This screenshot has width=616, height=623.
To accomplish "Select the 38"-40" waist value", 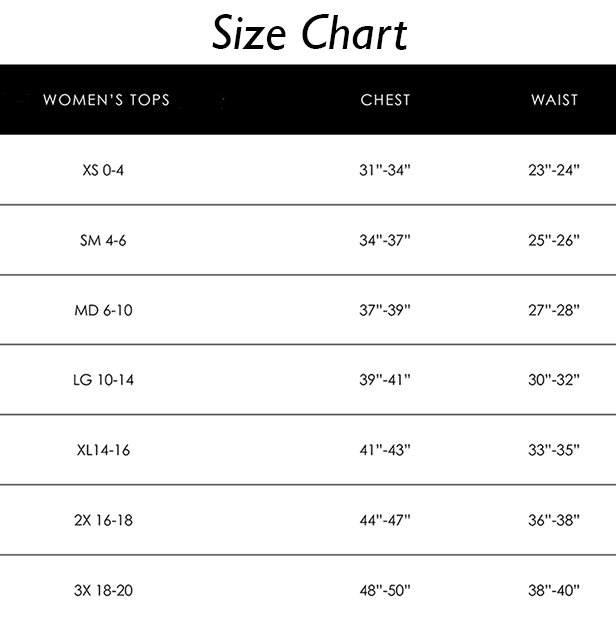I will [554, 590].
